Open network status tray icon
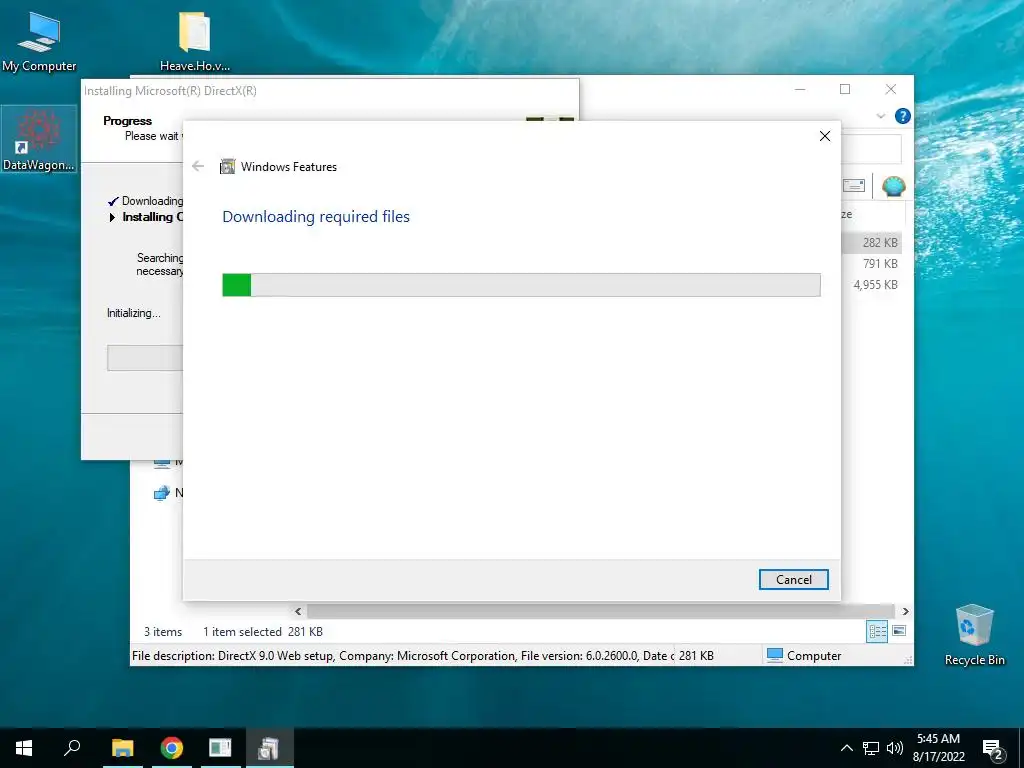This screenshot has width=1024, height=768. click(871, 748)
